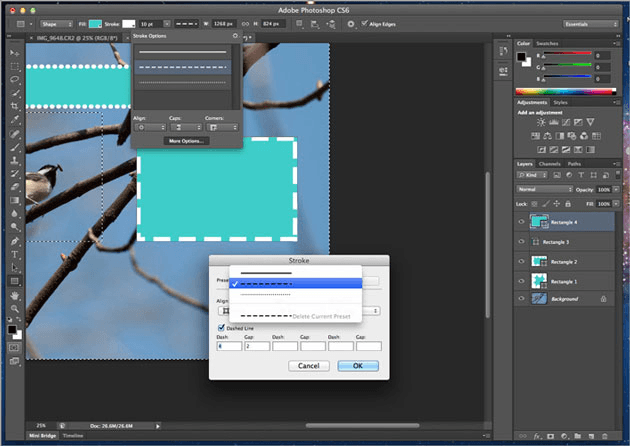This screenshot has width=630, height=446.
Task: Click the Stroke Options gear icon
Action: (235, 35)
